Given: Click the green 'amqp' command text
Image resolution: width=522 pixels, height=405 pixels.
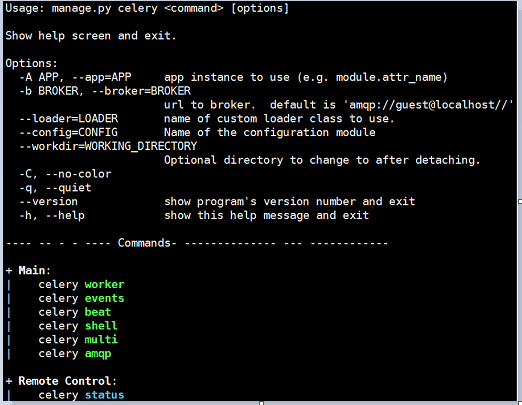Looking at the screenshot, I should [x=98, y=354].
